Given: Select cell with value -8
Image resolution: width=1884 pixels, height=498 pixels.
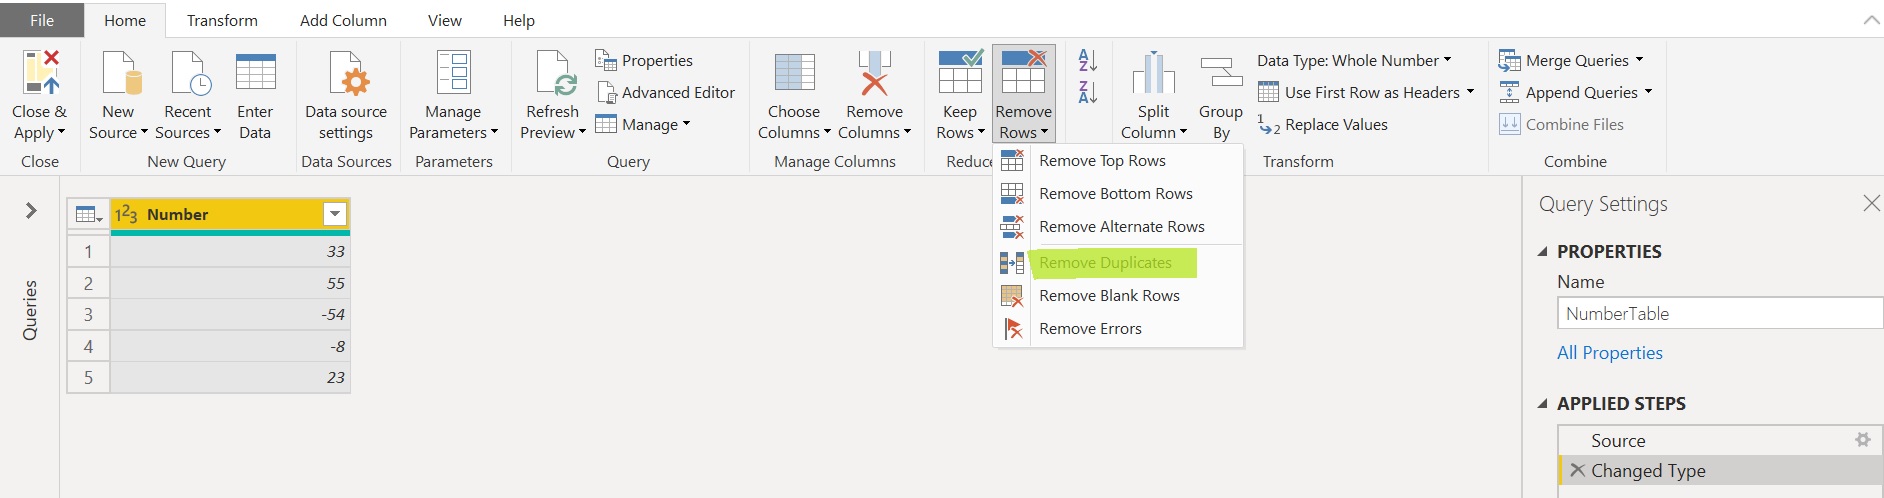Looking at the screenshot, I should [x=230, y=346].
